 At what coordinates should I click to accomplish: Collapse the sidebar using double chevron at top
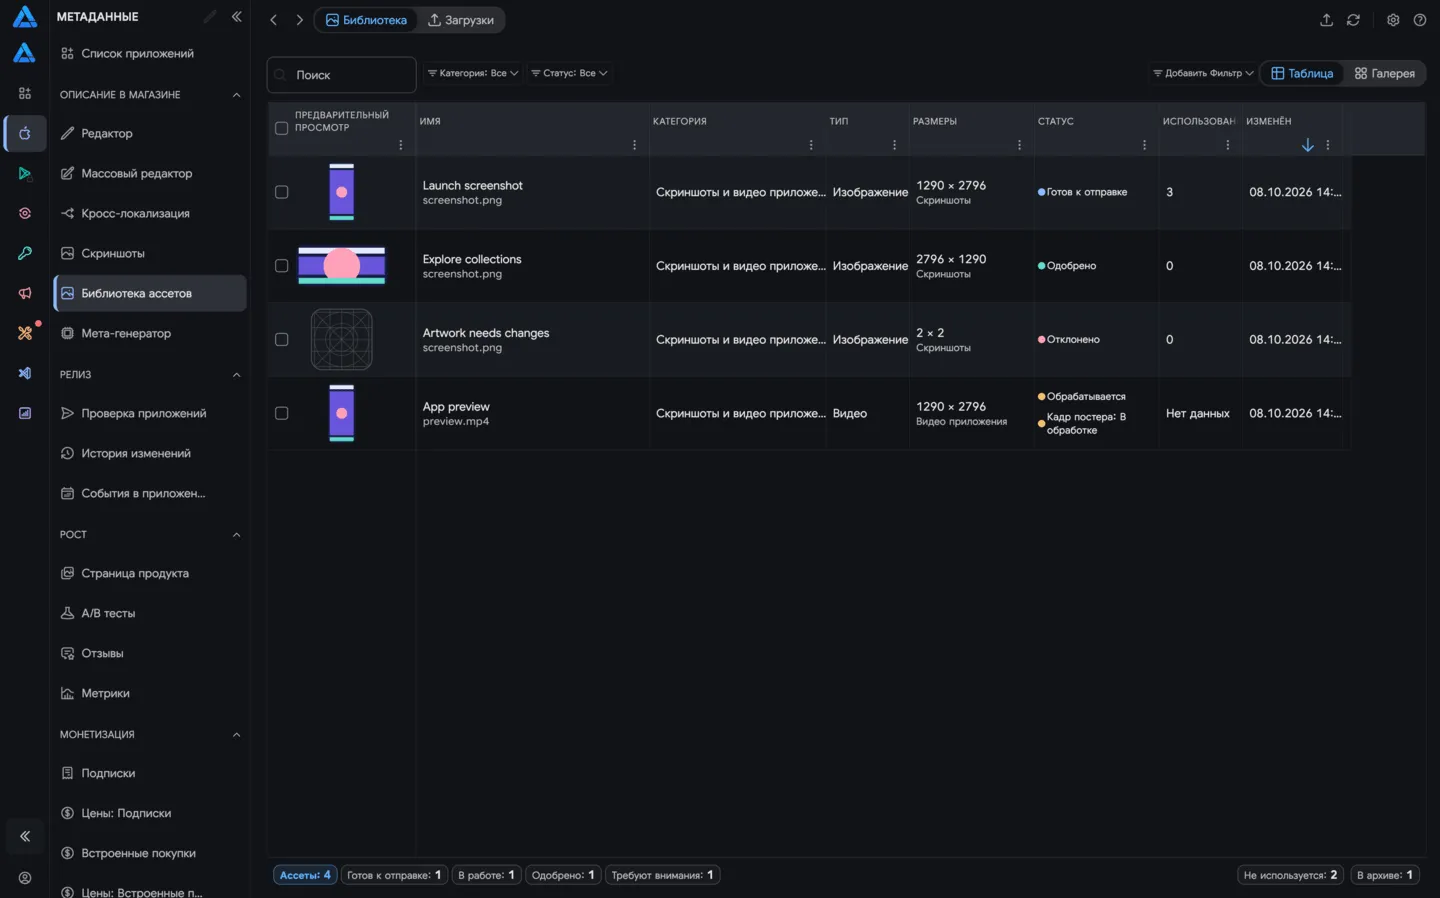click(236, 17)
